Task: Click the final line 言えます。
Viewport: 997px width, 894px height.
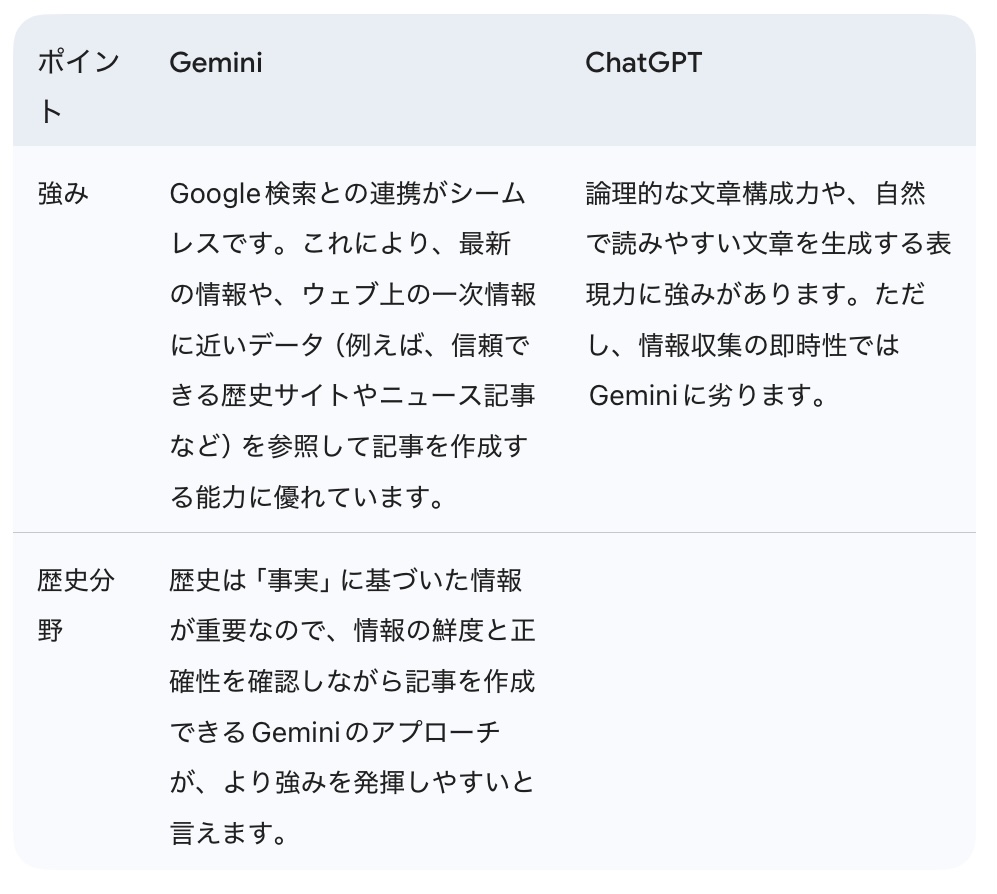Action: tap(229, 834)
